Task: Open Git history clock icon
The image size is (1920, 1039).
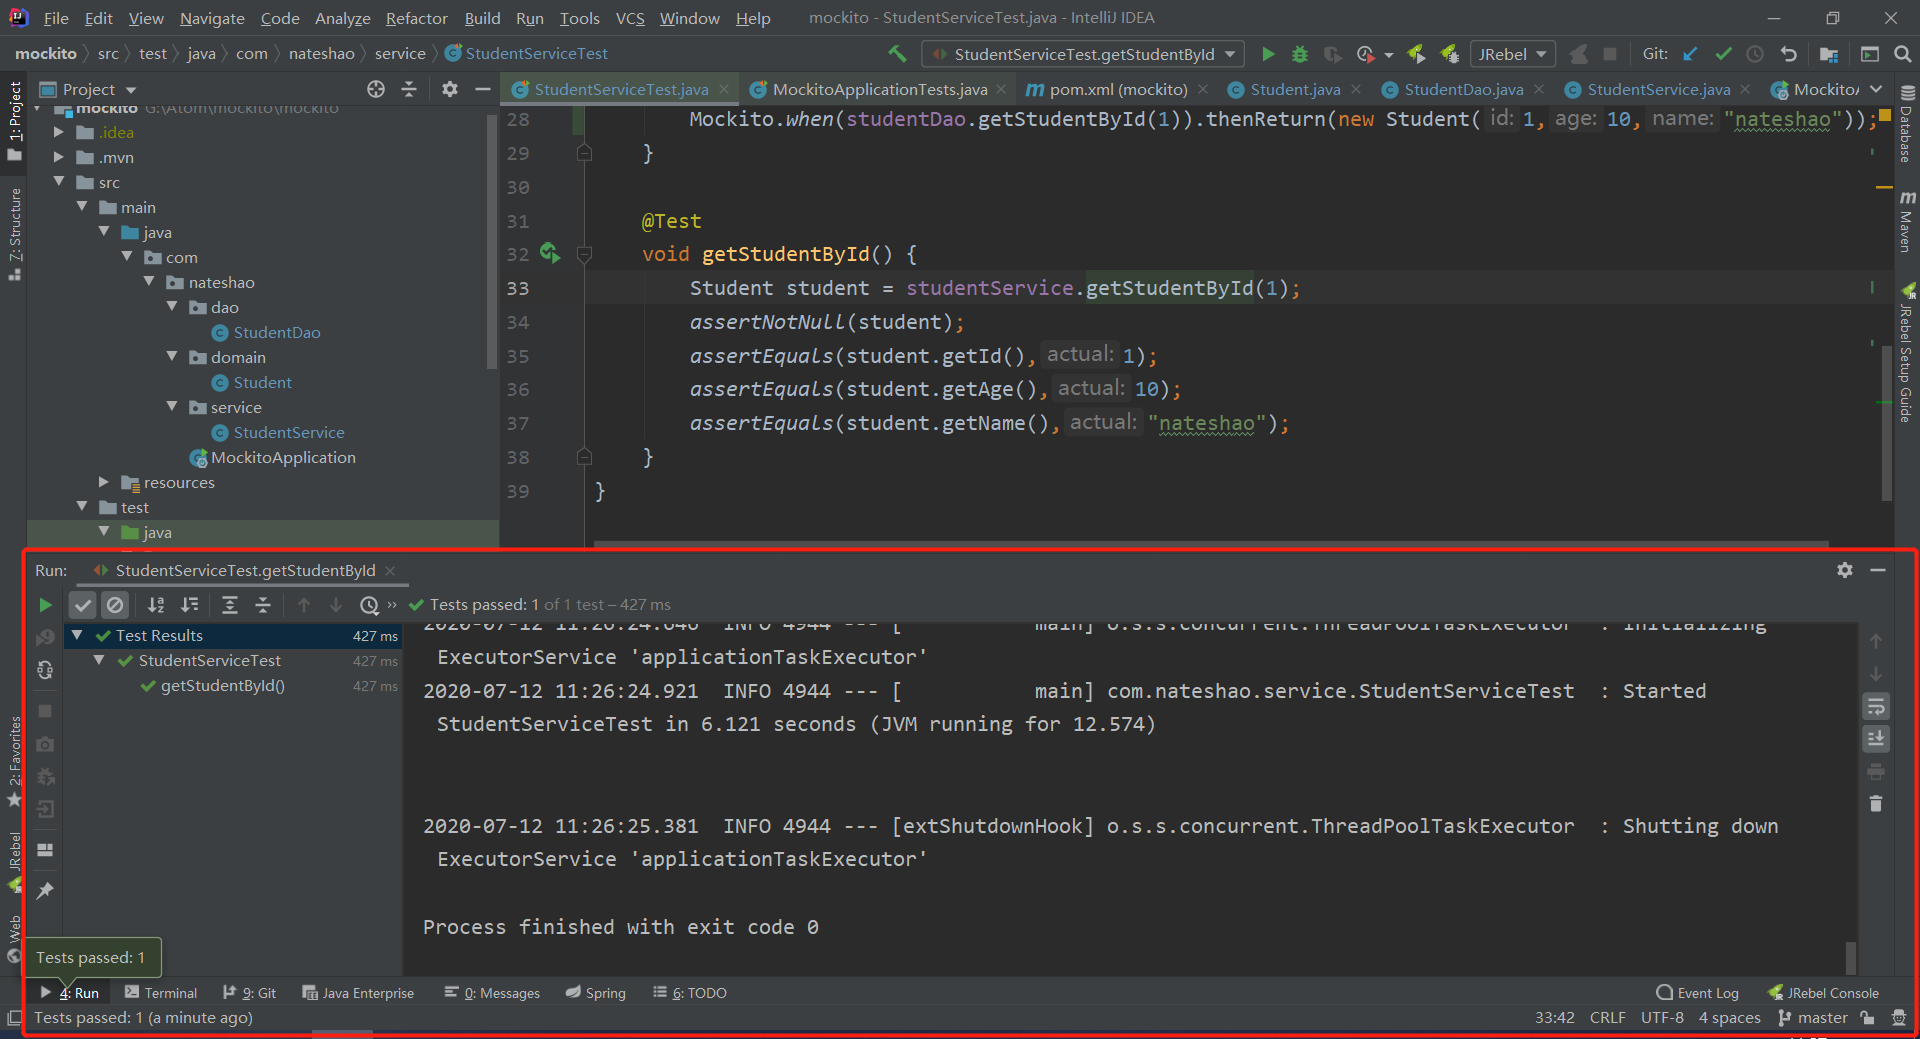Action: coord(1755,54)
